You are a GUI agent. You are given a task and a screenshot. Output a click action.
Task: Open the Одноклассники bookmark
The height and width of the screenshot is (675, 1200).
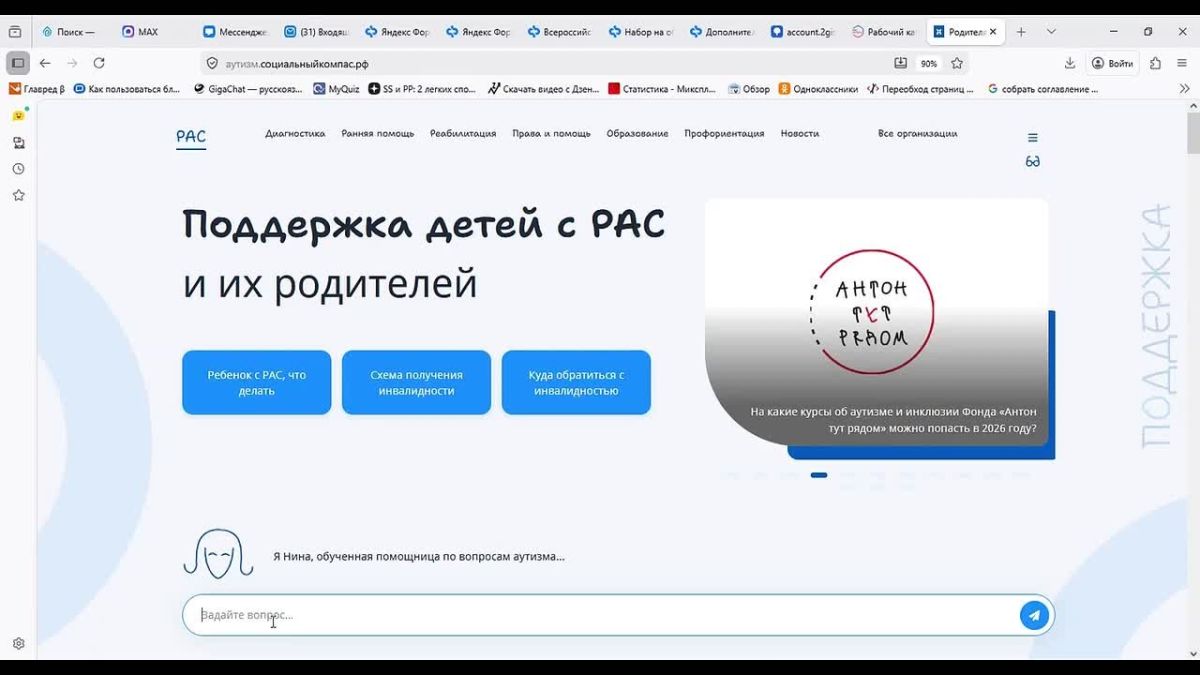818,89
